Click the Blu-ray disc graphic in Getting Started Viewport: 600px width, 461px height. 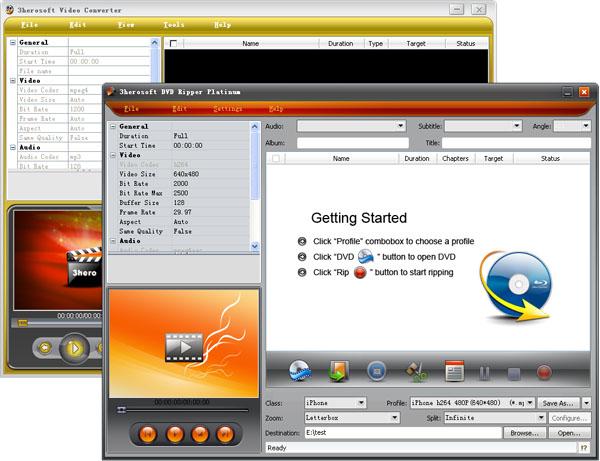[x=516, y=286]
